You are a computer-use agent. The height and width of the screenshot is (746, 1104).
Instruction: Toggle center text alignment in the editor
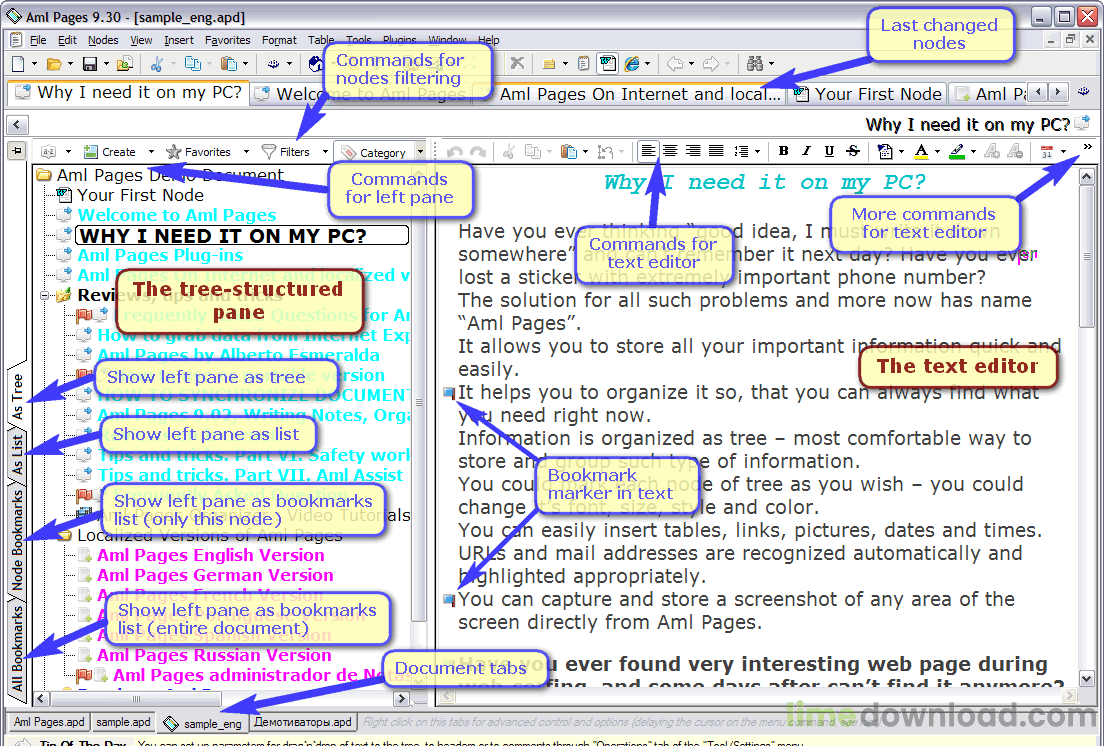[x=671, y=151]
